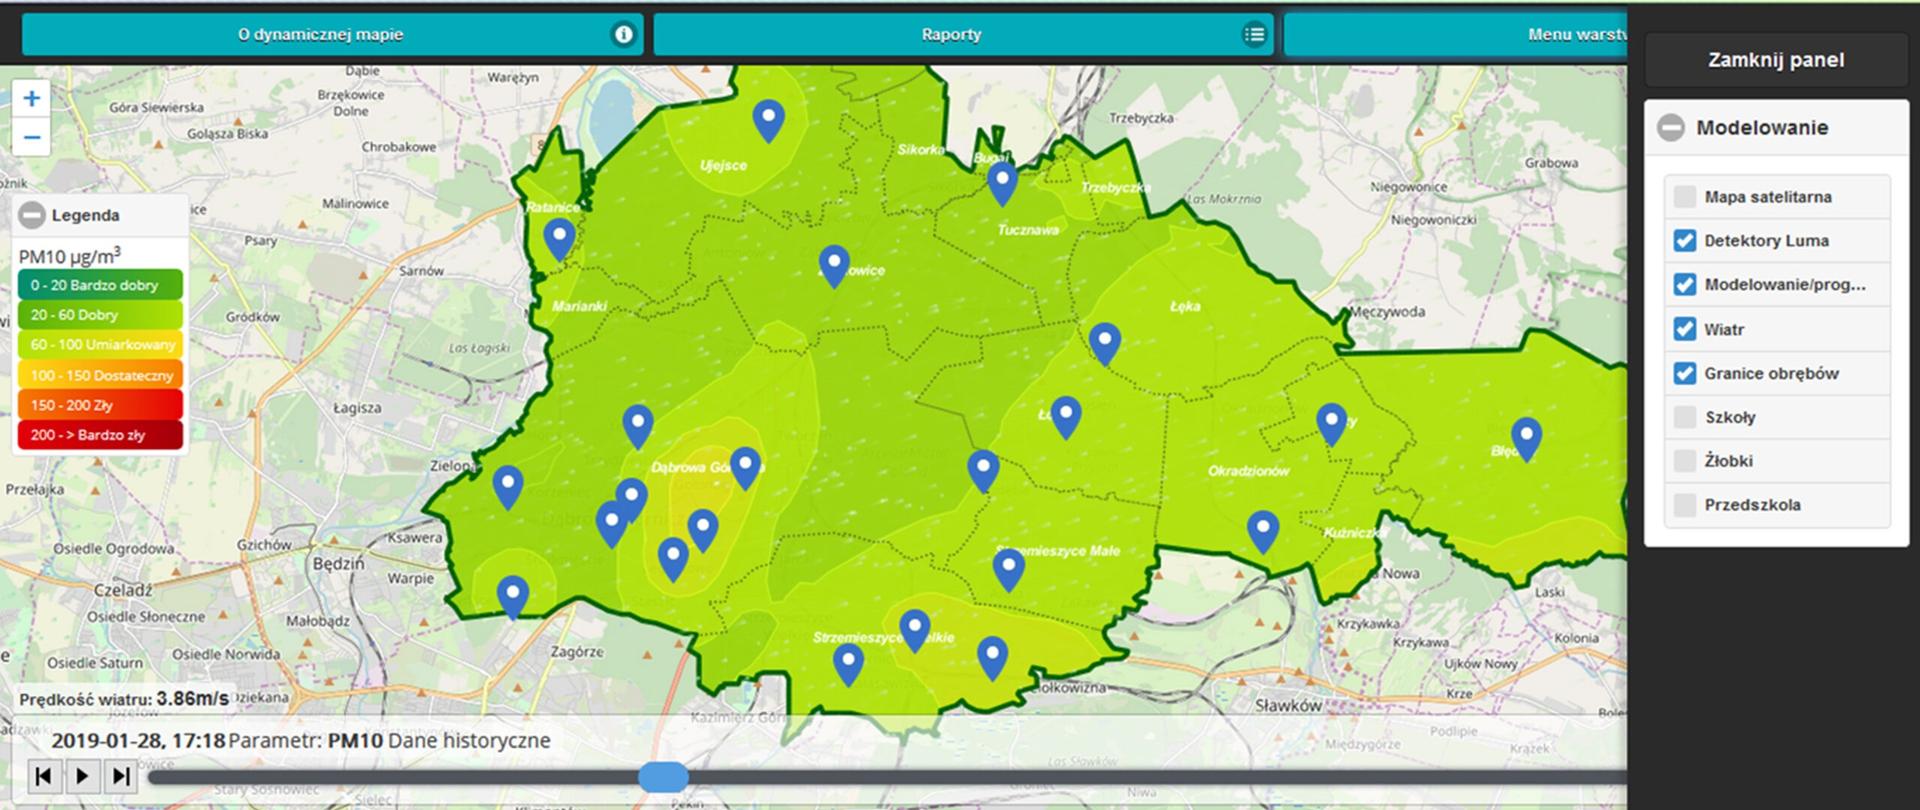Viewport: 1920px width, 810px height.
Task: Uncheck the Detektory Luma layer
Action: coord(1685,241)
